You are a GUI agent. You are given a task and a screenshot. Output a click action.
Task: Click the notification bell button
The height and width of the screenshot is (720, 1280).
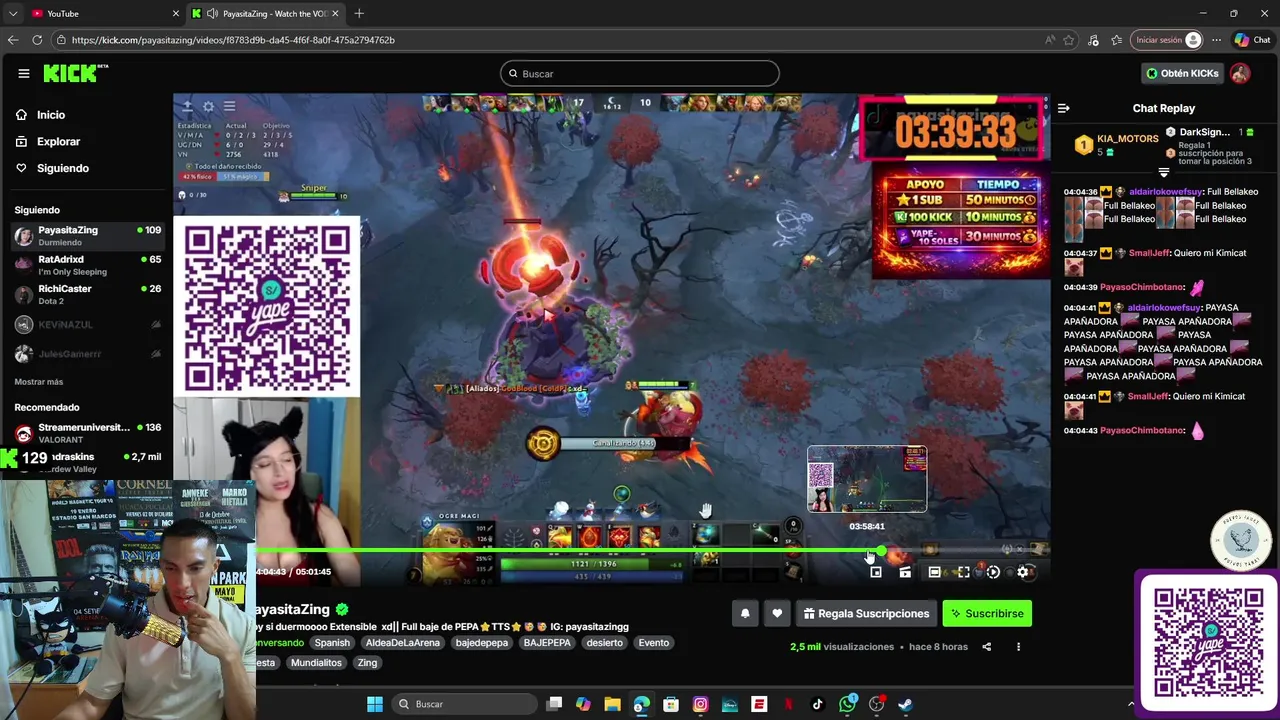tap(745, 614)
